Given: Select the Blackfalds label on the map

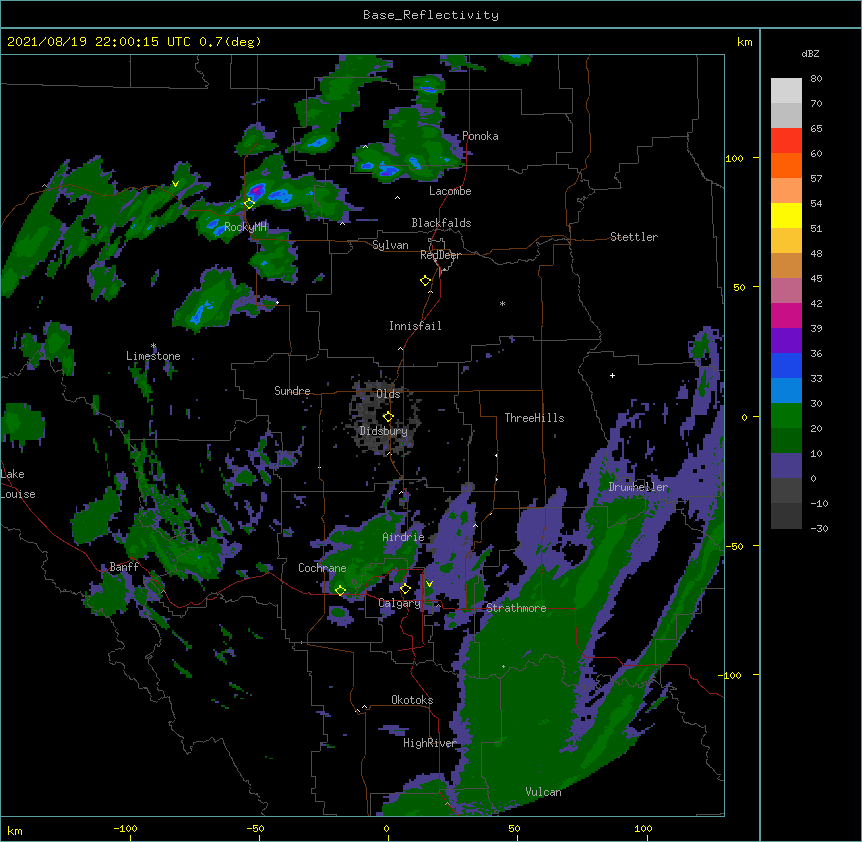Looking at the screenshot, I should click(441, 223).
